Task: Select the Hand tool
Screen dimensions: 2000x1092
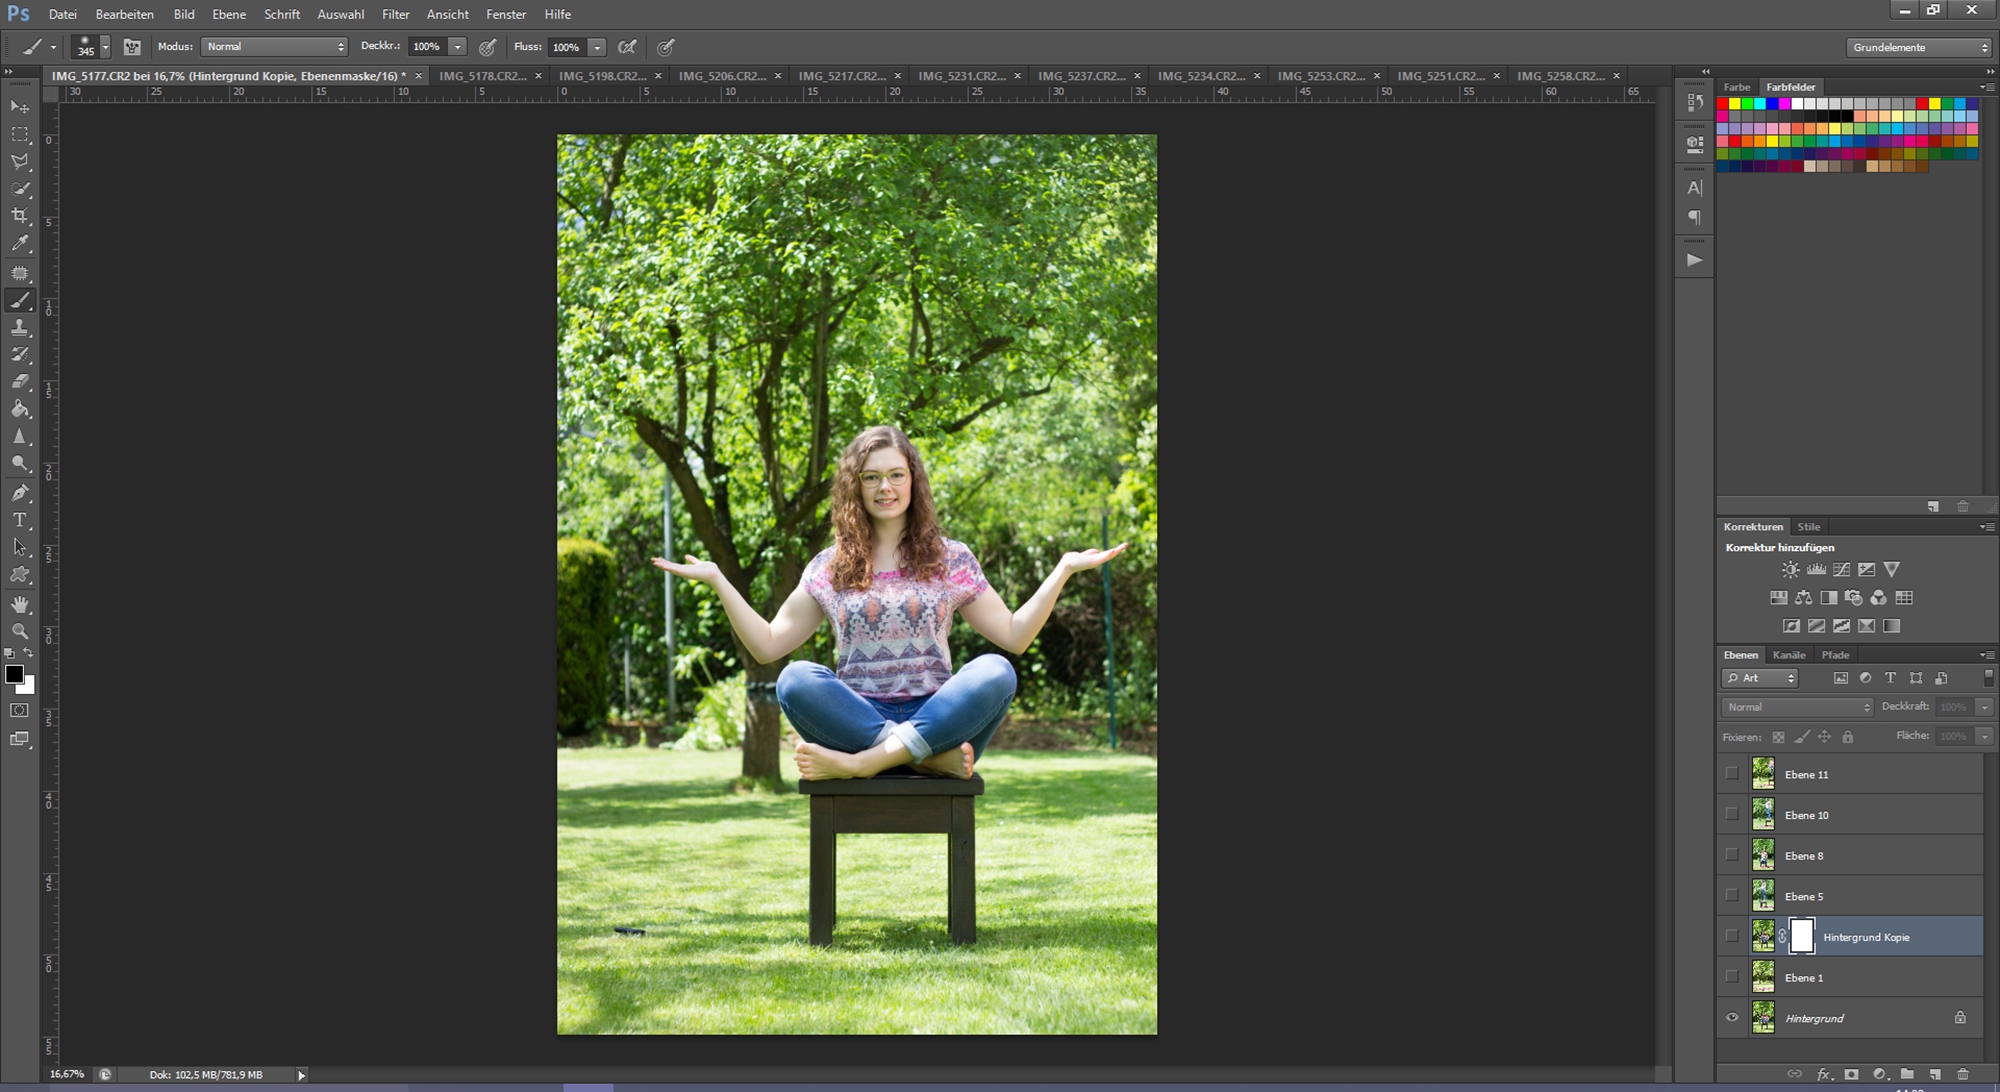Action: 20,604
